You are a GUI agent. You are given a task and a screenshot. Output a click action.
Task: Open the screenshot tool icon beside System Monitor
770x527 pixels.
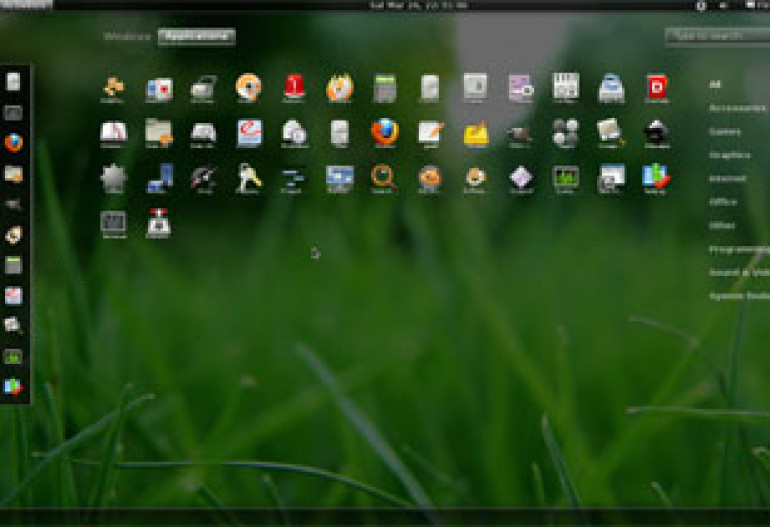tap(611, 178)
